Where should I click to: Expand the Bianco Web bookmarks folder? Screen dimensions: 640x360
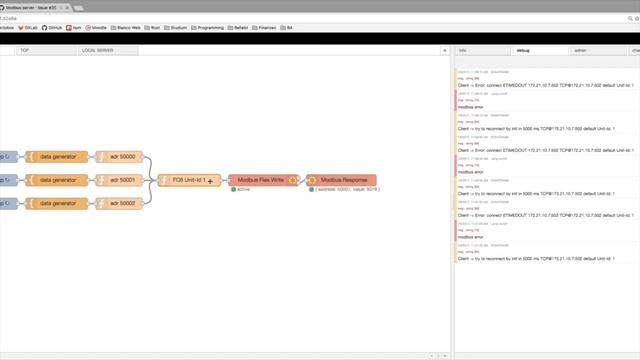[x=126, y=28]
